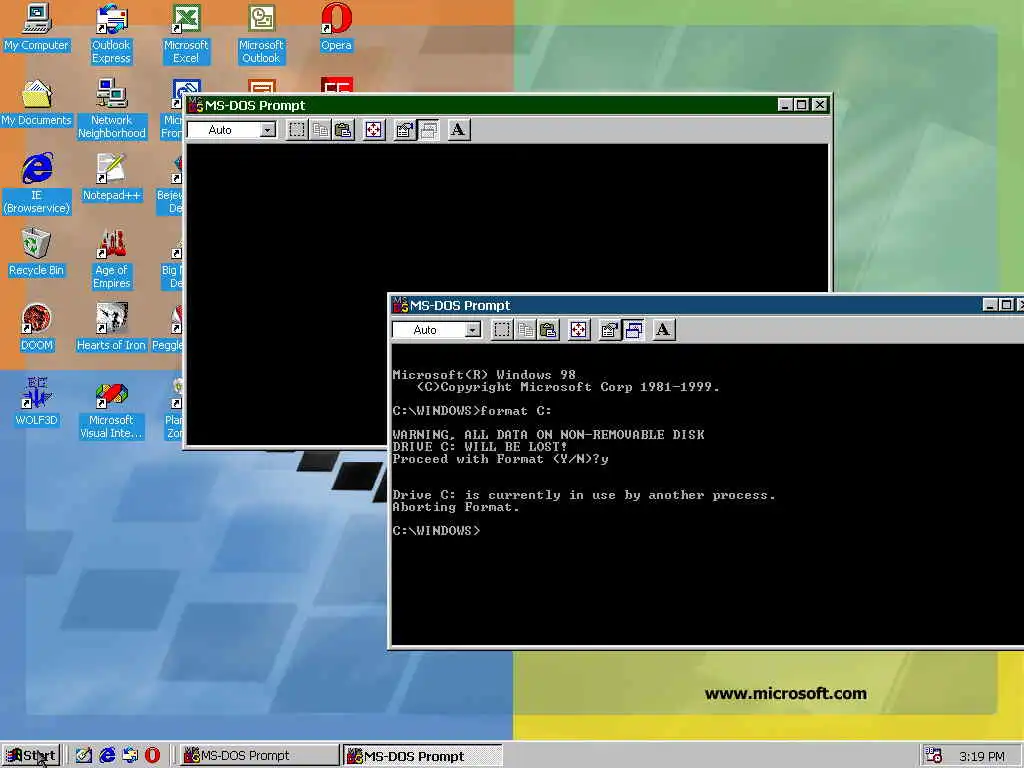Click Mark icon in back MS-DOS Prompt toolbar
The image size is (1024, 768).
coord(296,130)
